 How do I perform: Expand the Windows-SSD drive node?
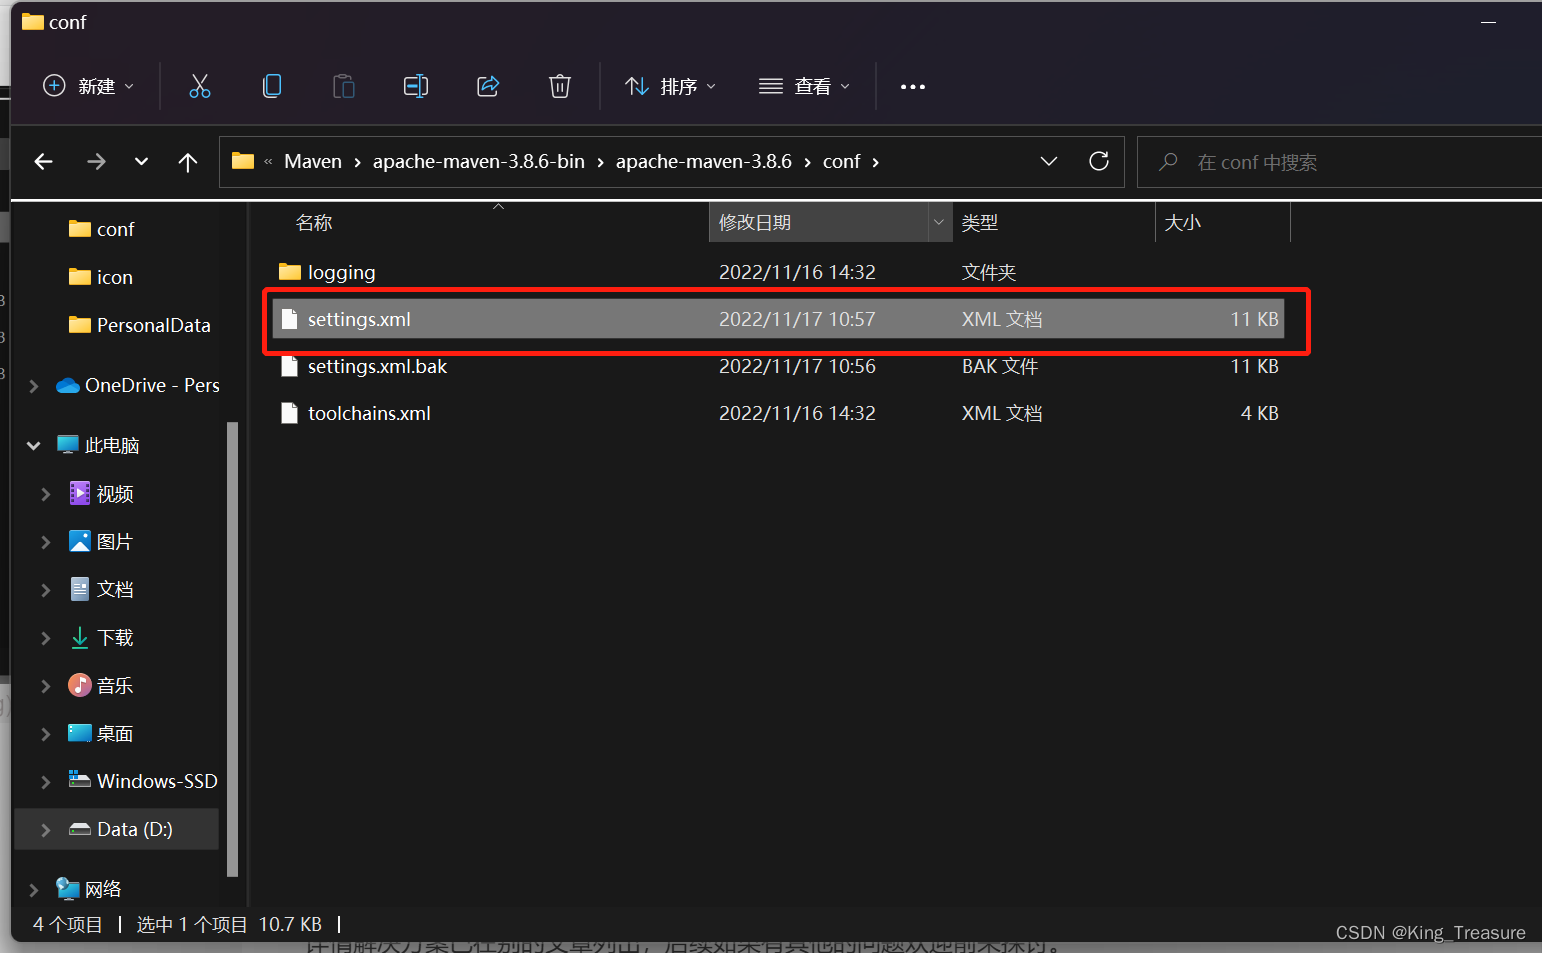click(45, 782)
